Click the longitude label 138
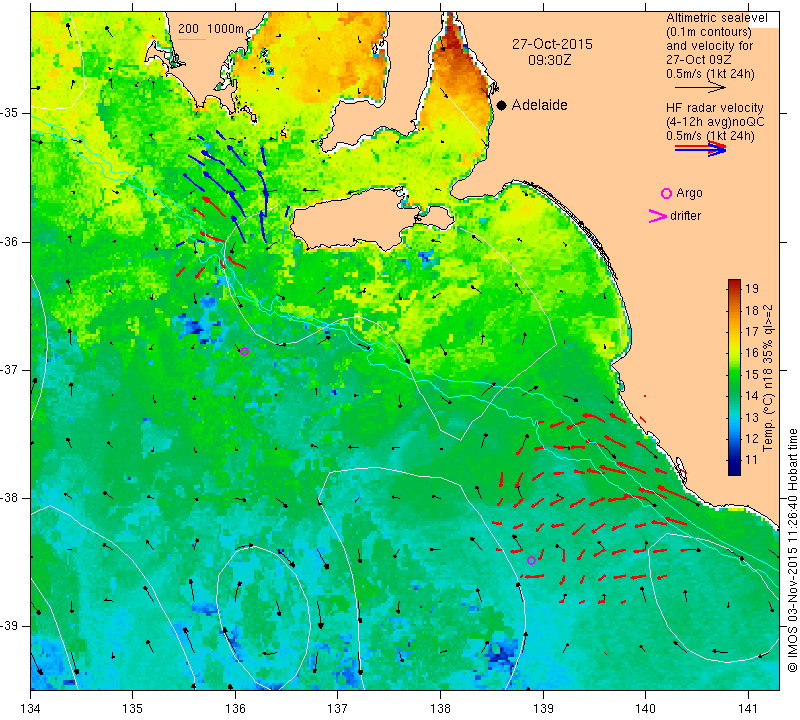 tap(440, 709)
